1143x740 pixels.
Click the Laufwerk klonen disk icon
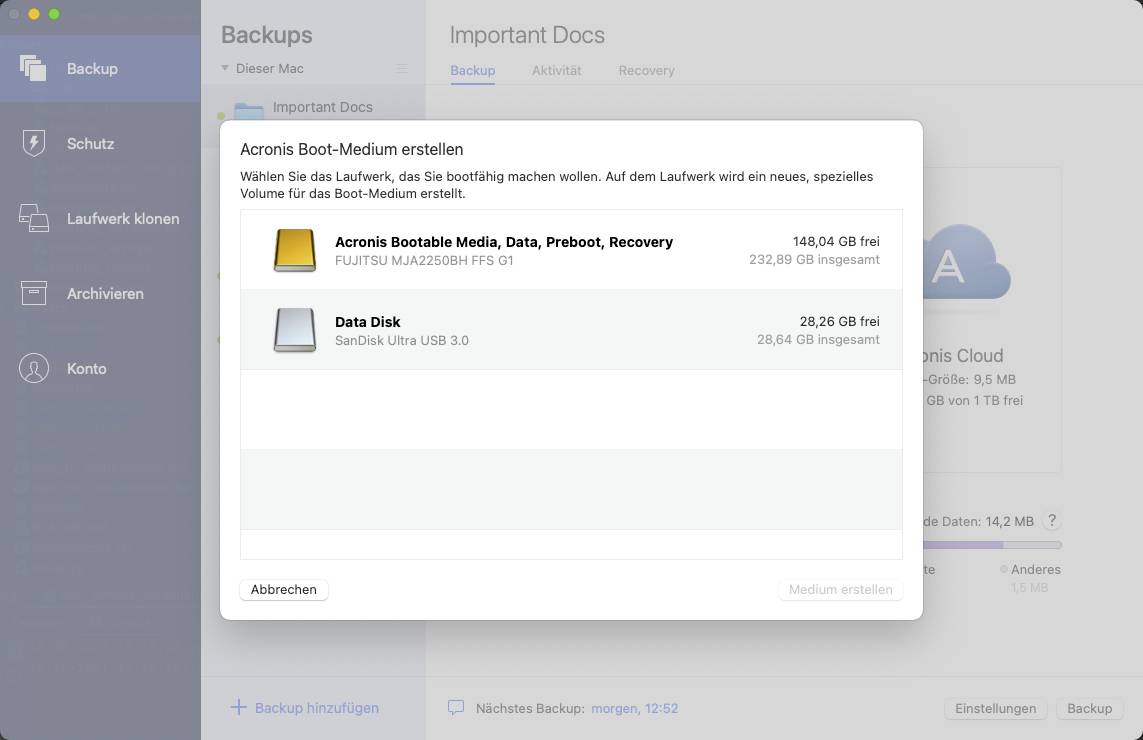[x=34, y=218]
